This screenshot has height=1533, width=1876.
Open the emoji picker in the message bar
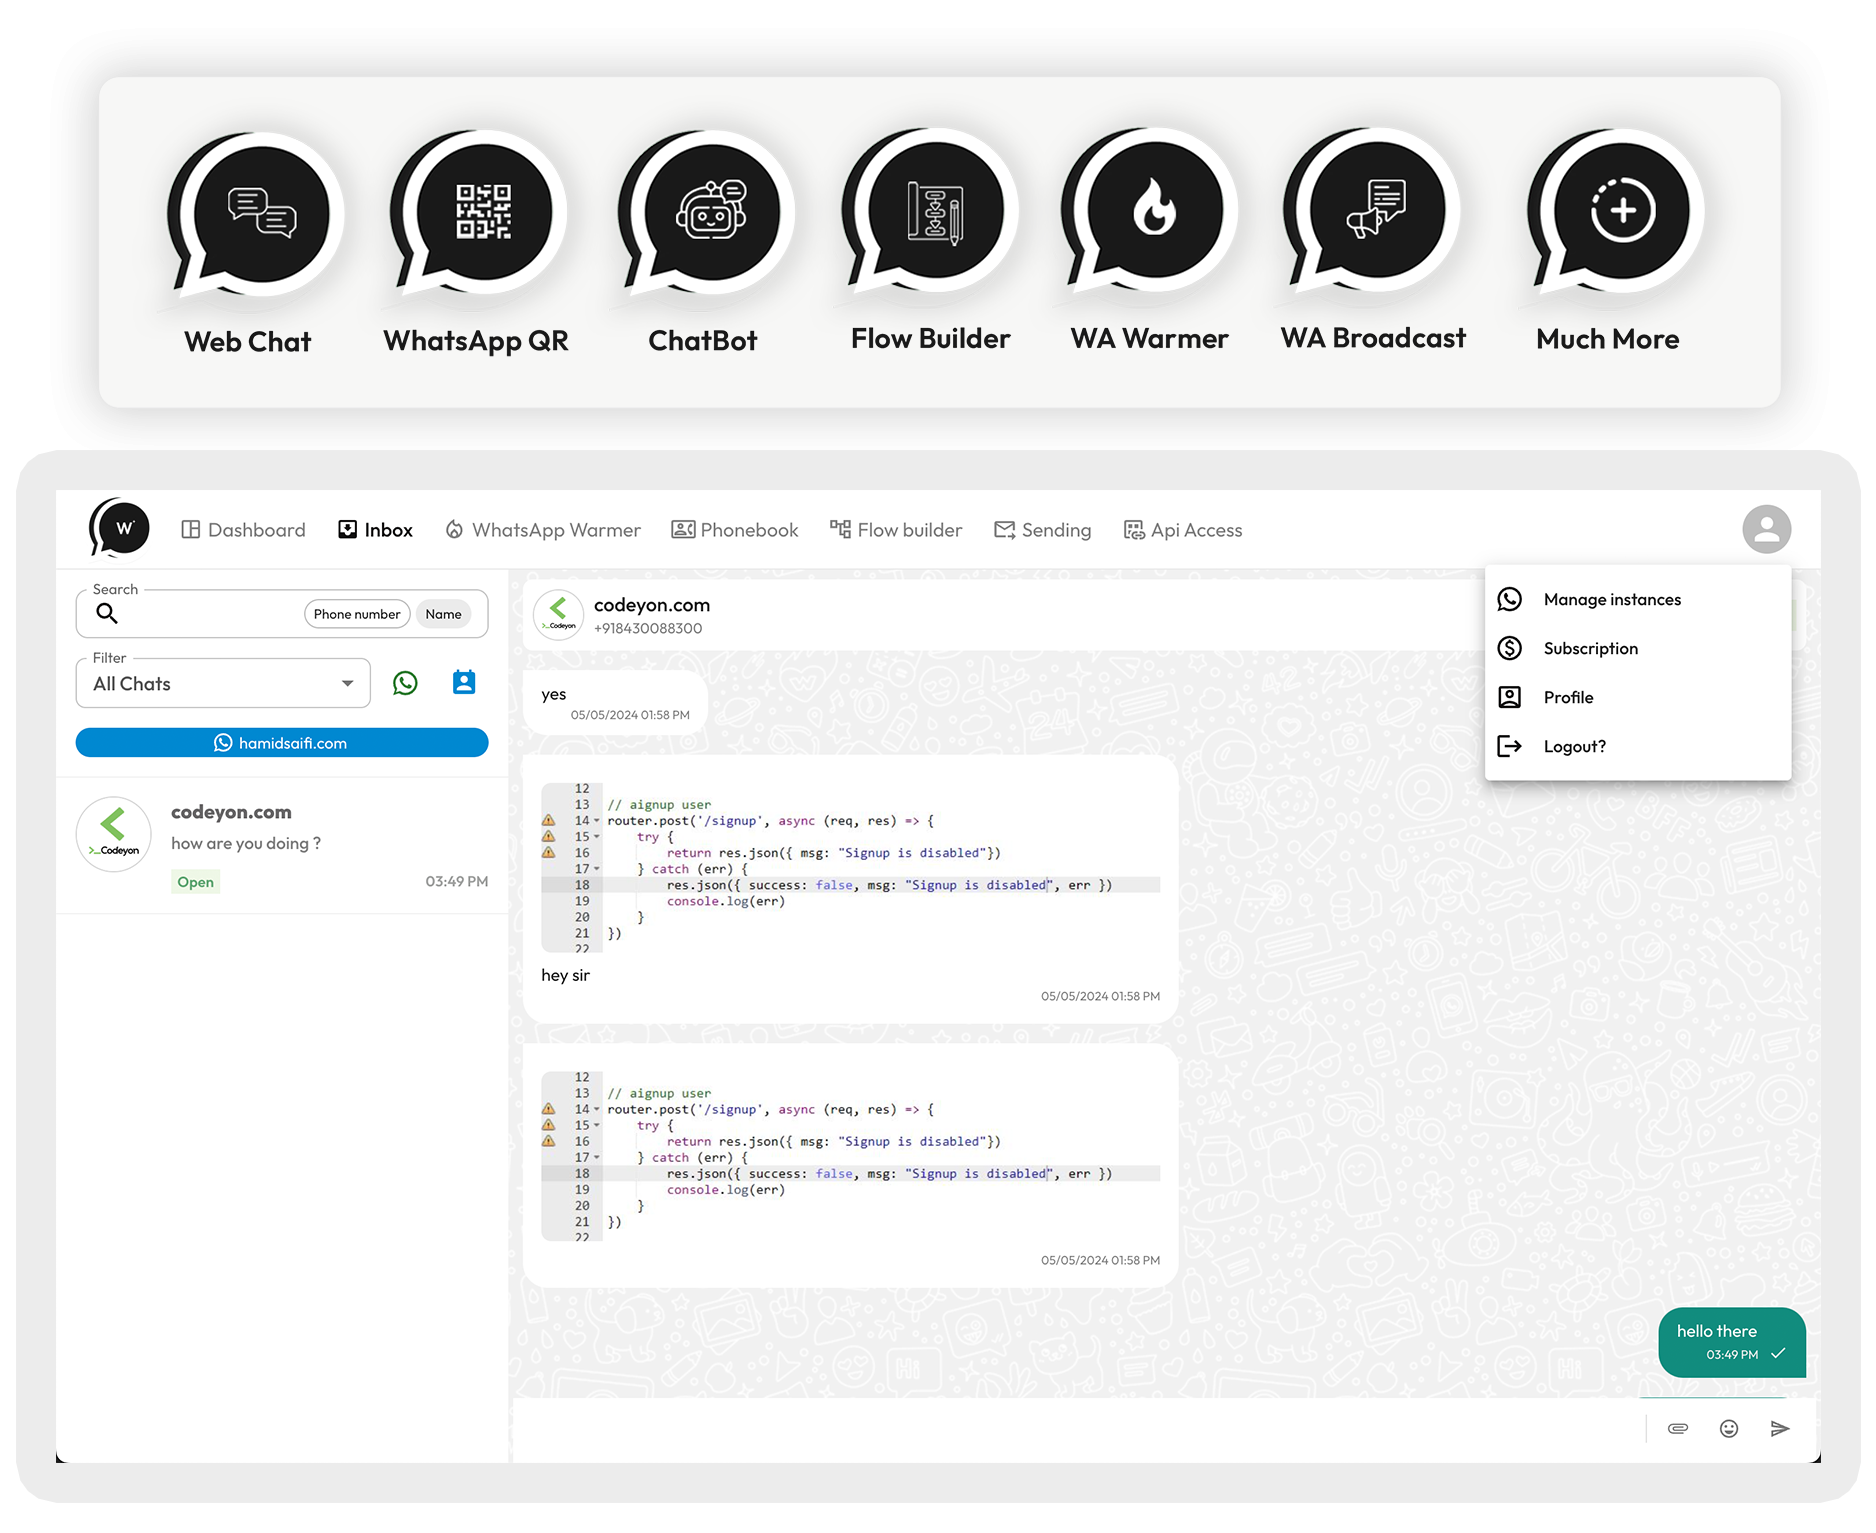coord(1729,1428)
